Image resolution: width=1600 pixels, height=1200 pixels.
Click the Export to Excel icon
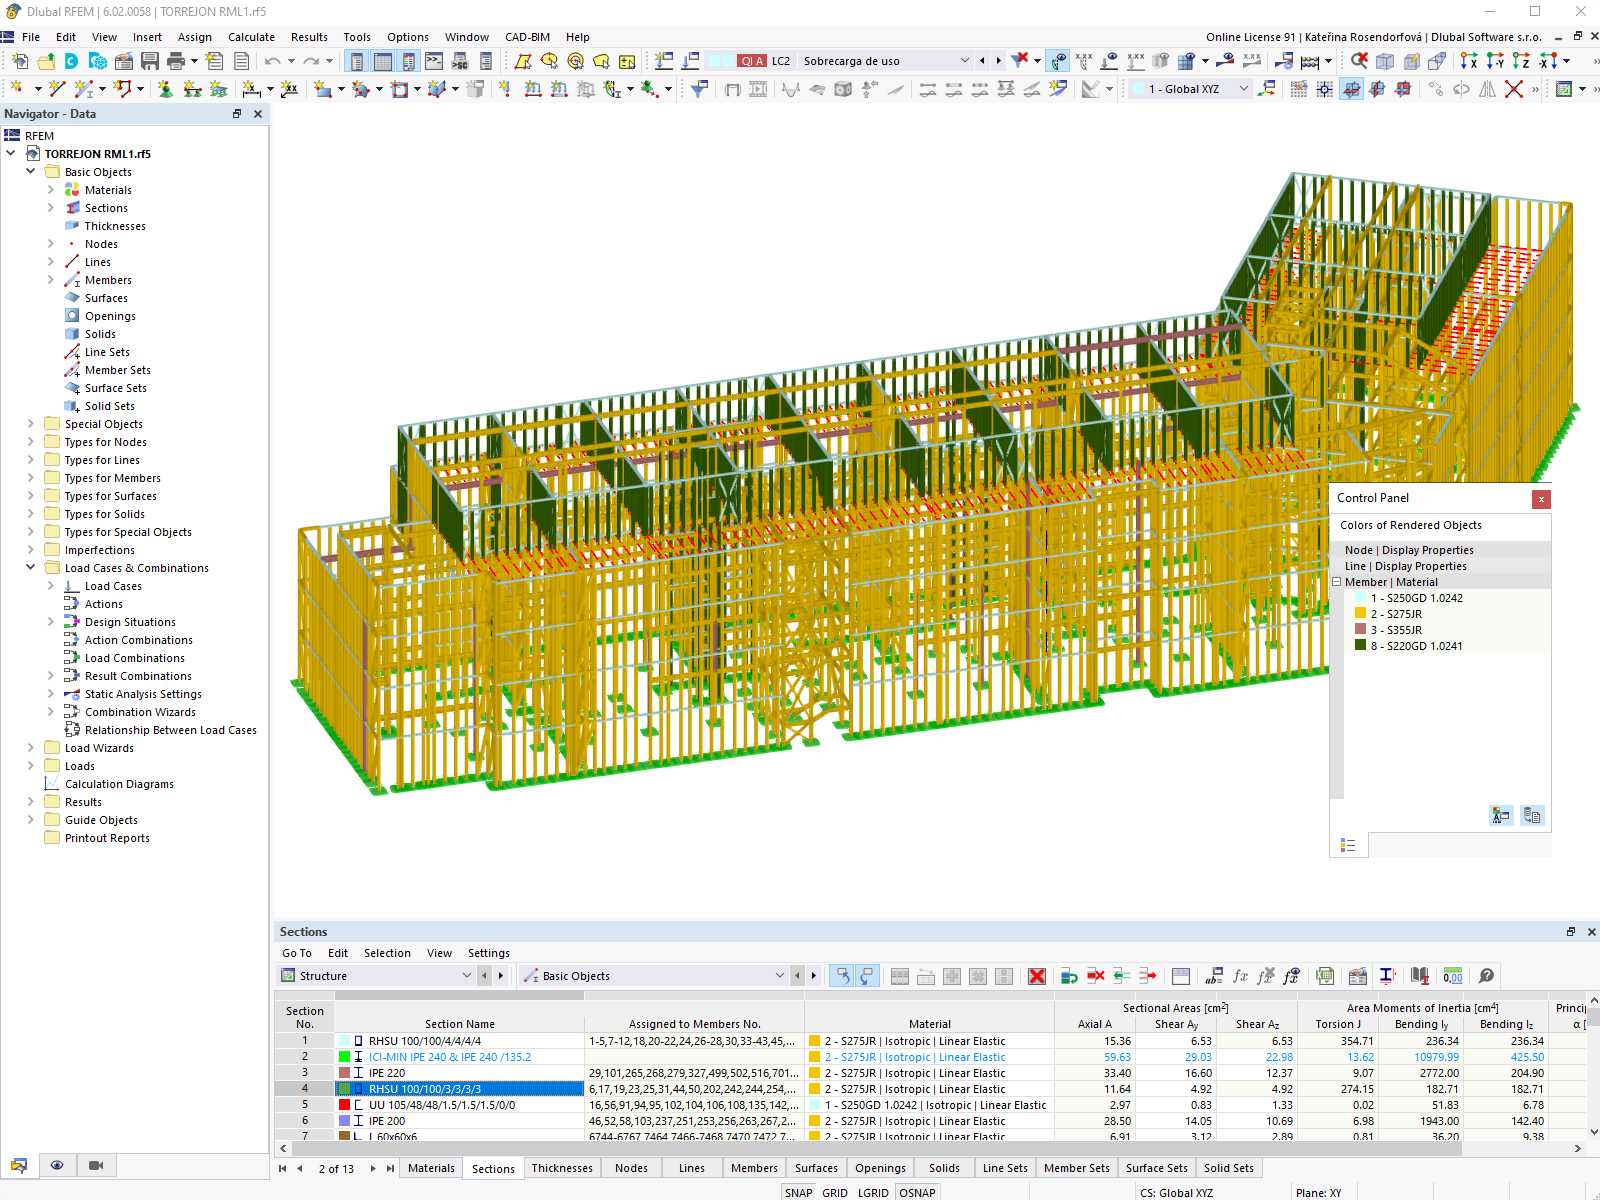1325,976
